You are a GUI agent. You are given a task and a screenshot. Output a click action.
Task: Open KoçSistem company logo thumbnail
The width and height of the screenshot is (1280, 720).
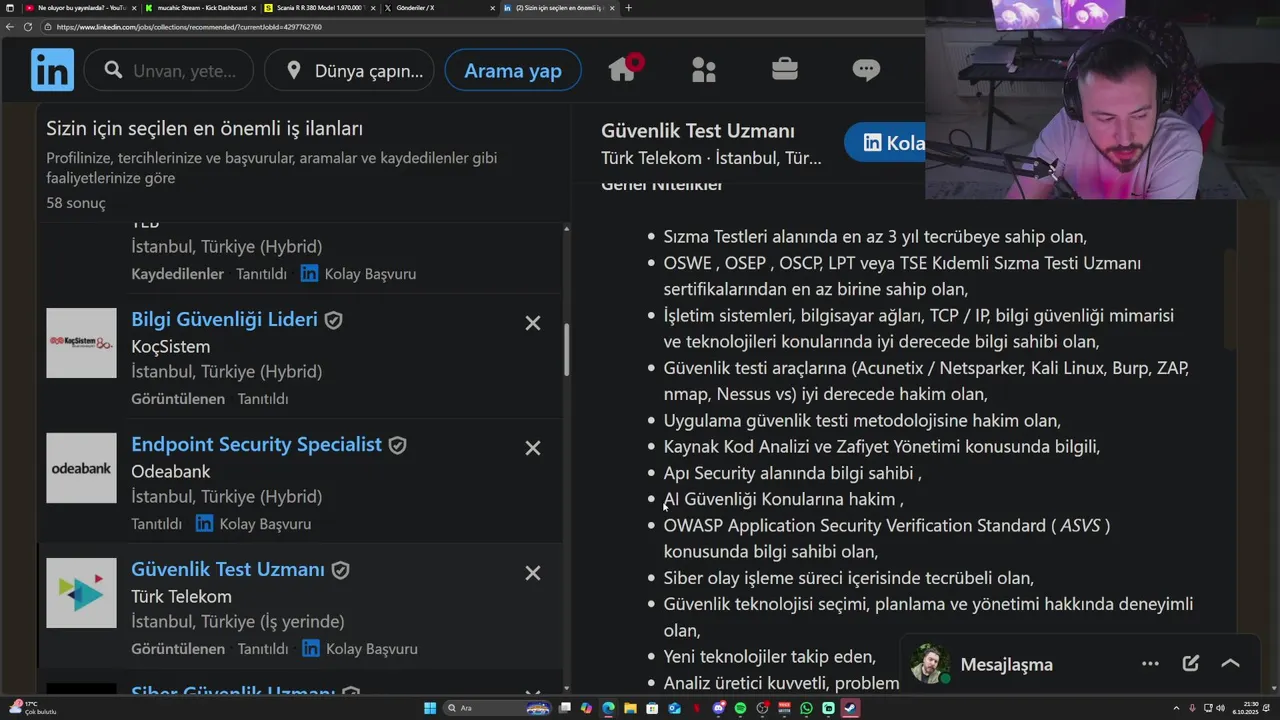point(81,343)
